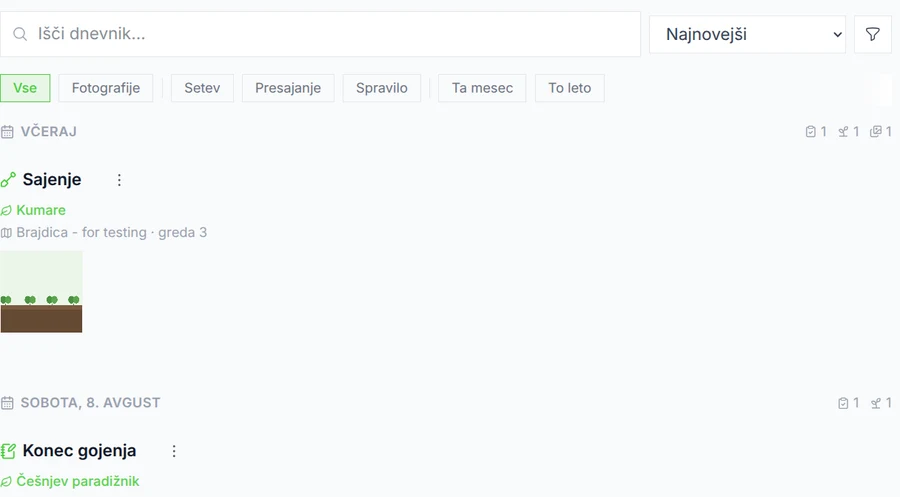
Task: Click the plants count icon in 8. avgust row
Action: click(x=876, y=403)
